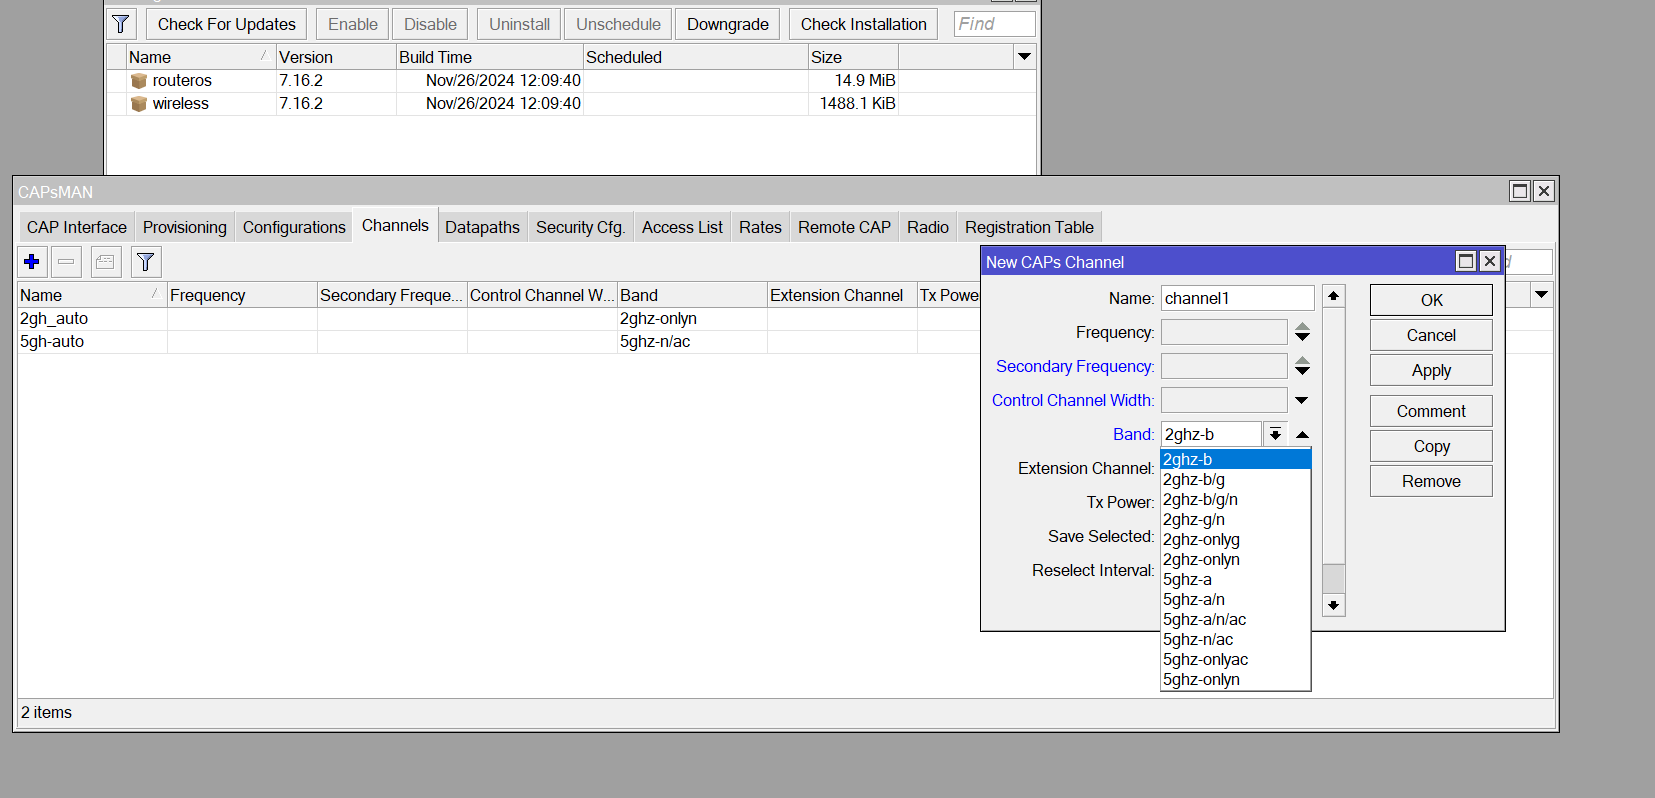Click the Check Installation button
The image size is (1655, 798).
coord(864,24)
